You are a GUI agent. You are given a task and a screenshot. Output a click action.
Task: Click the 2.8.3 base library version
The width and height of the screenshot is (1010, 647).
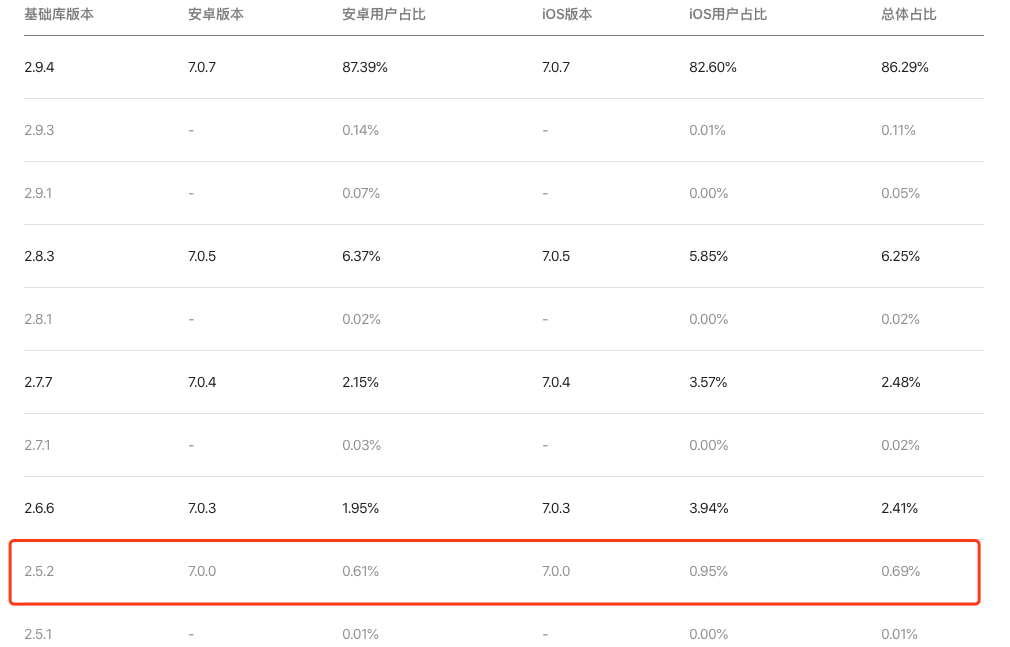[x=39, y=256]
